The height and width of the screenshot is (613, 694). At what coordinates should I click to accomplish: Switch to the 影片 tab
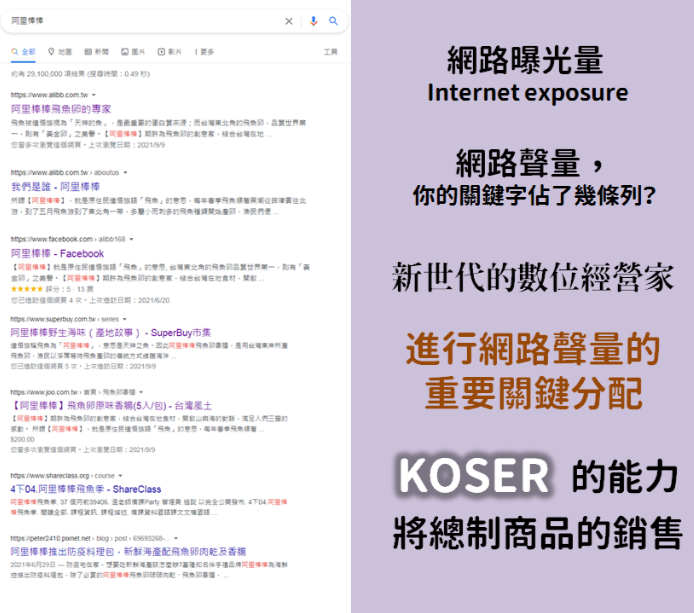(170, 52)
